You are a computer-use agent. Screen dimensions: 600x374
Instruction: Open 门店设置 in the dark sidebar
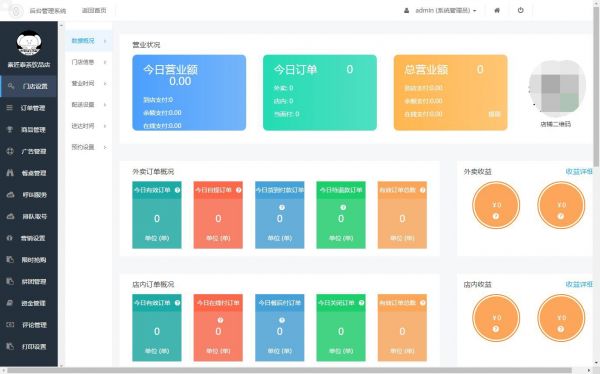29,86
